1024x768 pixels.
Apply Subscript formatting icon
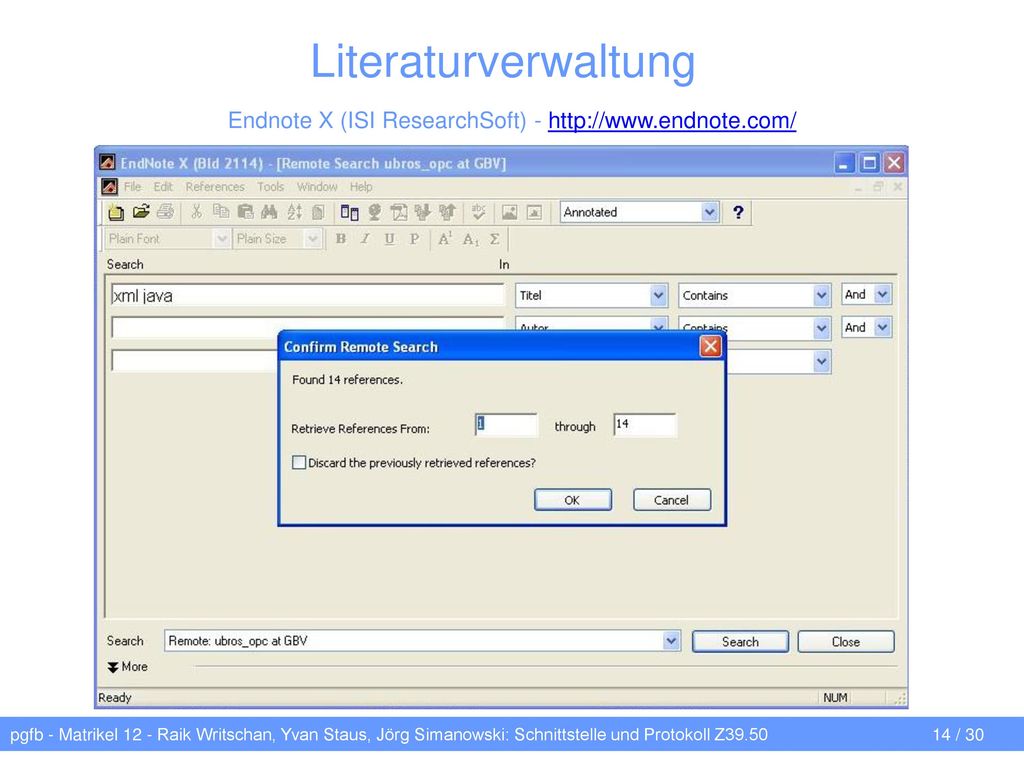pyautogui.click(x=470, y=239)
